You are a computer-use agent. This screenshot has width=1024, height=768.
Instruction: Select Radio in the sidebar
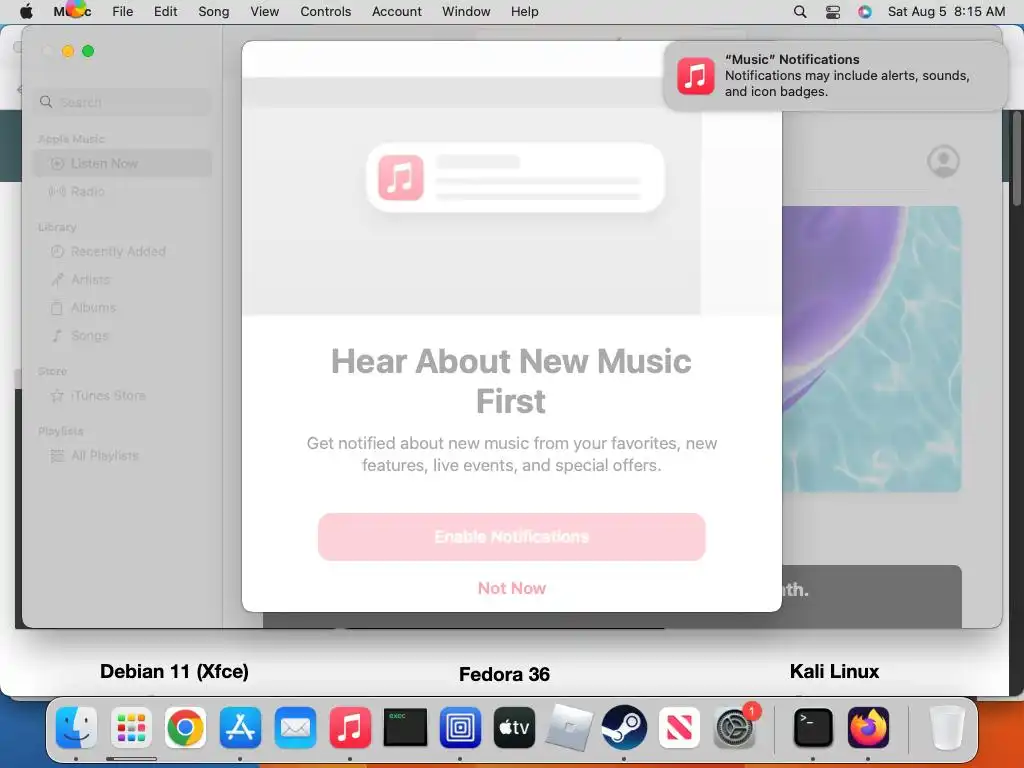[123, 191]
